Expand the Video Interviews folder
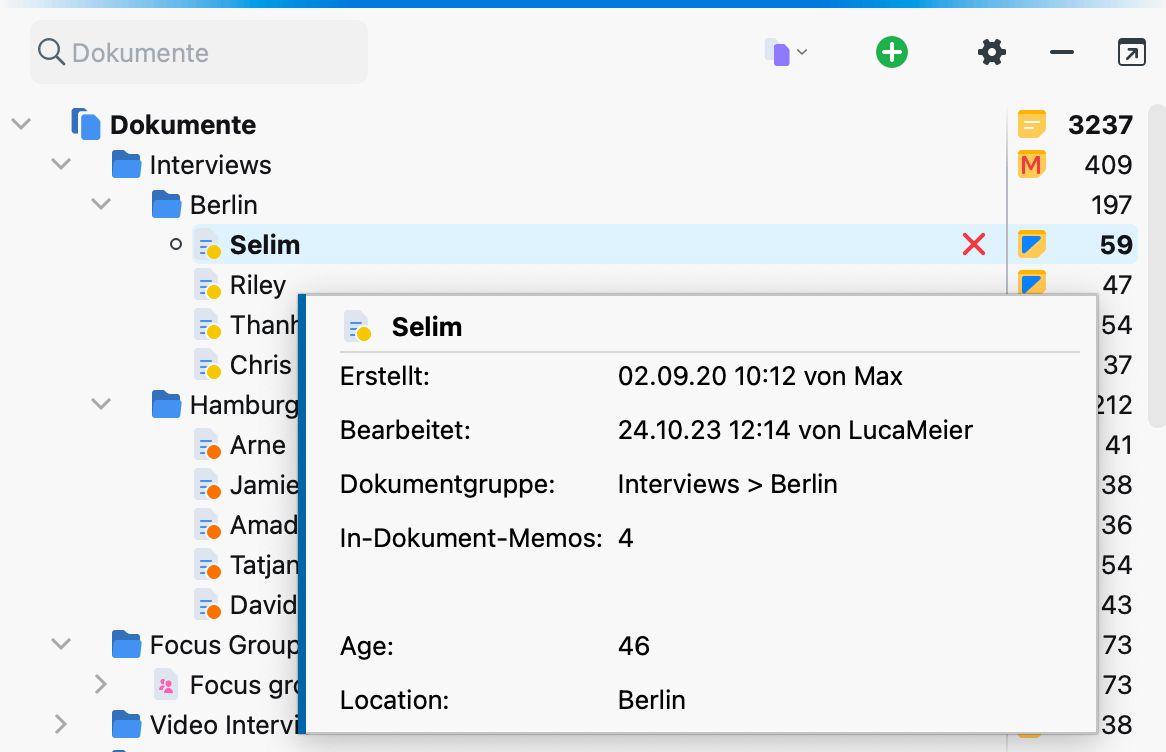Image resolution: width=1166 pixels, height=752 pixels. tap(61, 724)
